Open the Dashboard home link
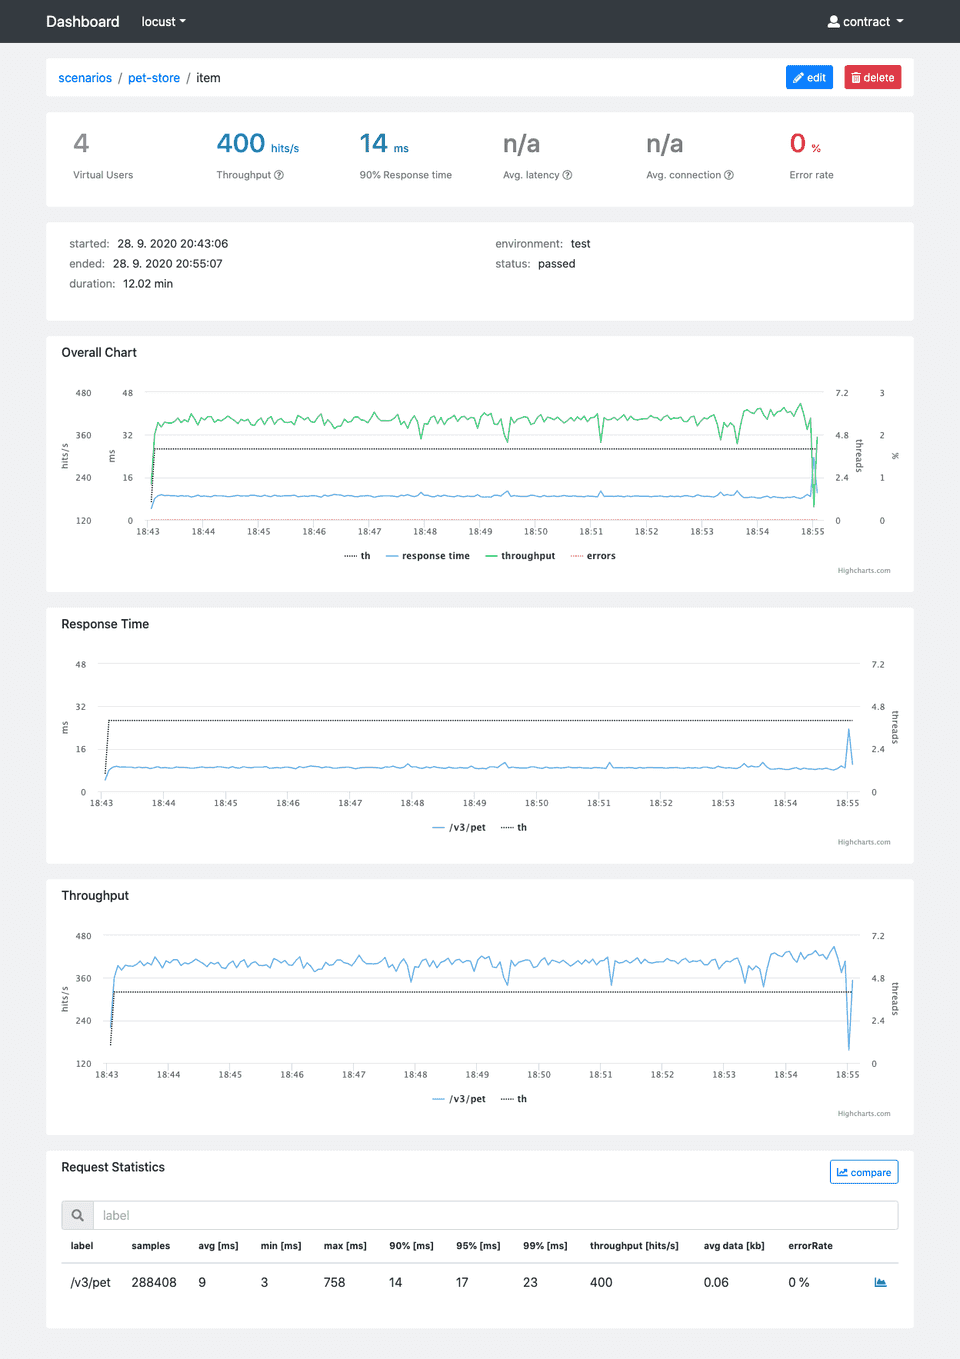Viewport: 960px width, 1359px height. 82,21
